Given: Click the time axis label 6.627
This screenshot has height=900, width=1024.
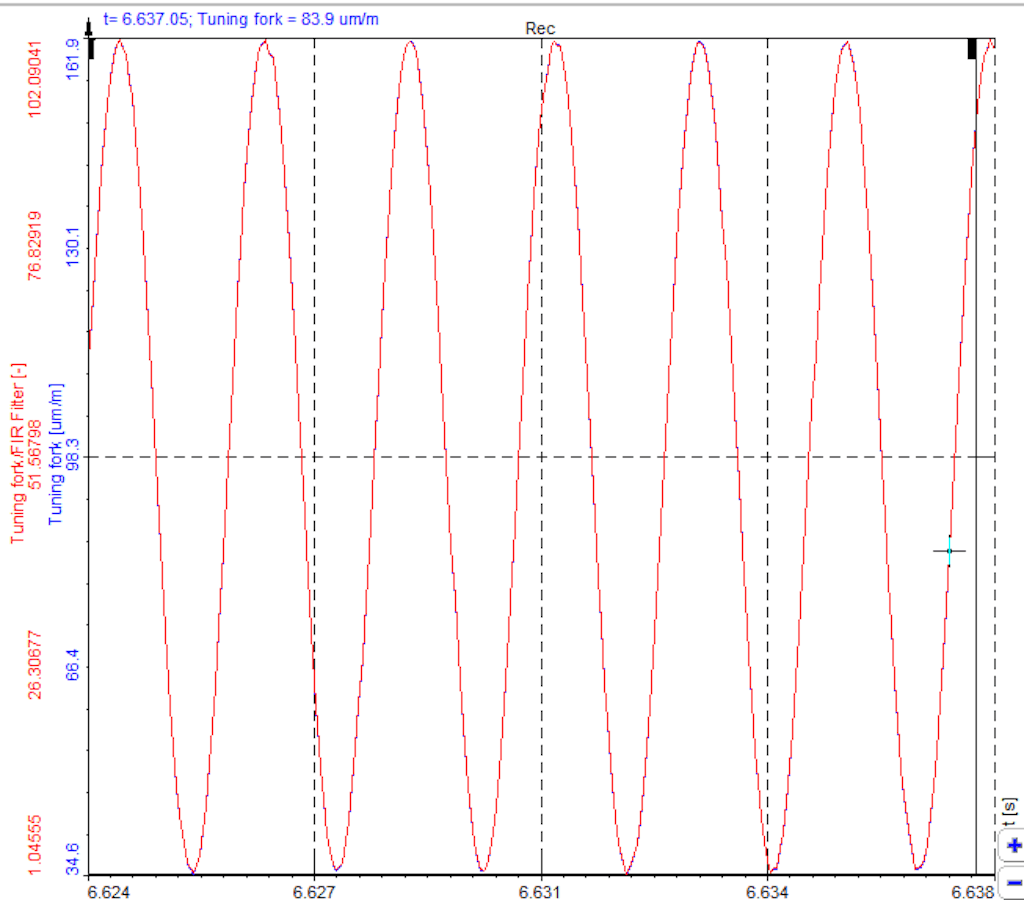Looking at the screenshot, I should pyautogui.click(x=313, y=892).
